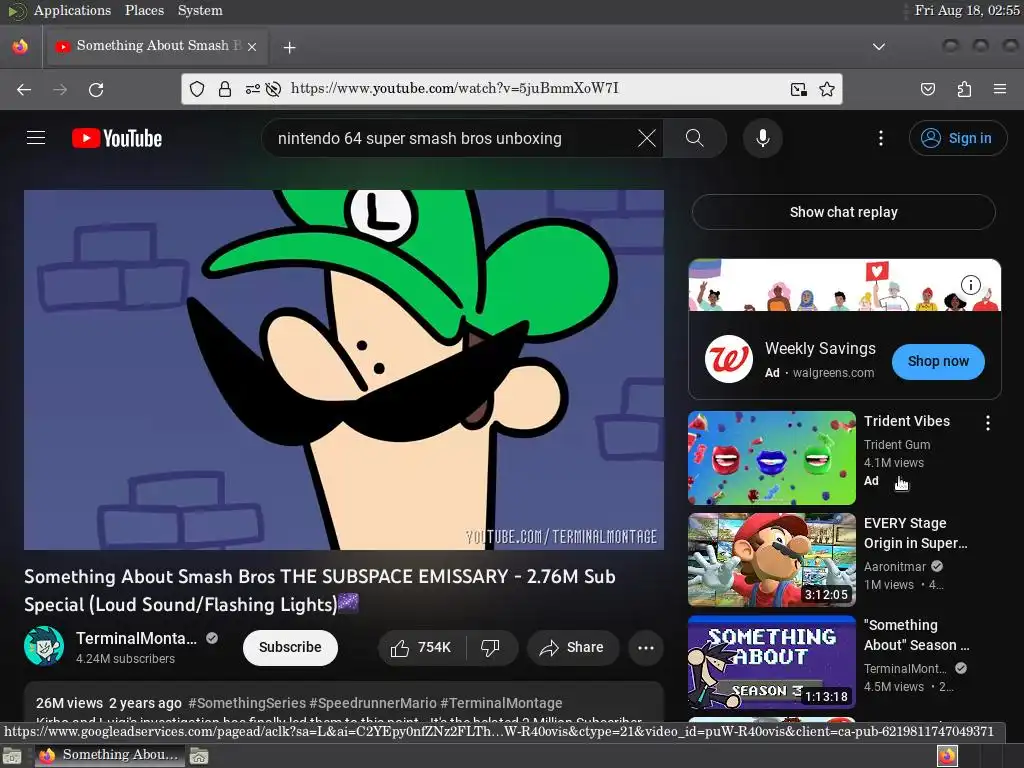Start voice search with the microphone
This screenshot has width=1024, height=768.
click(x=763, y=138)
